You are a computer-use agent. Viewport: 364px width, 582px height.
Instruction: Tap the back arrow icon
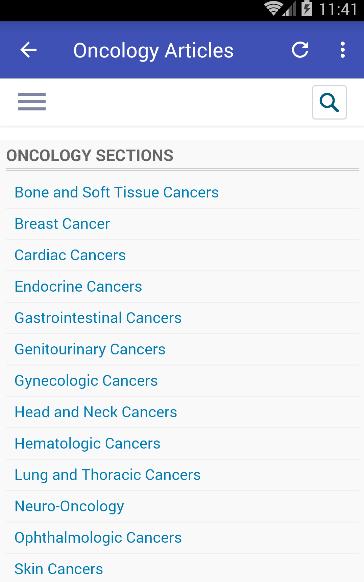[x=28, y=50]
